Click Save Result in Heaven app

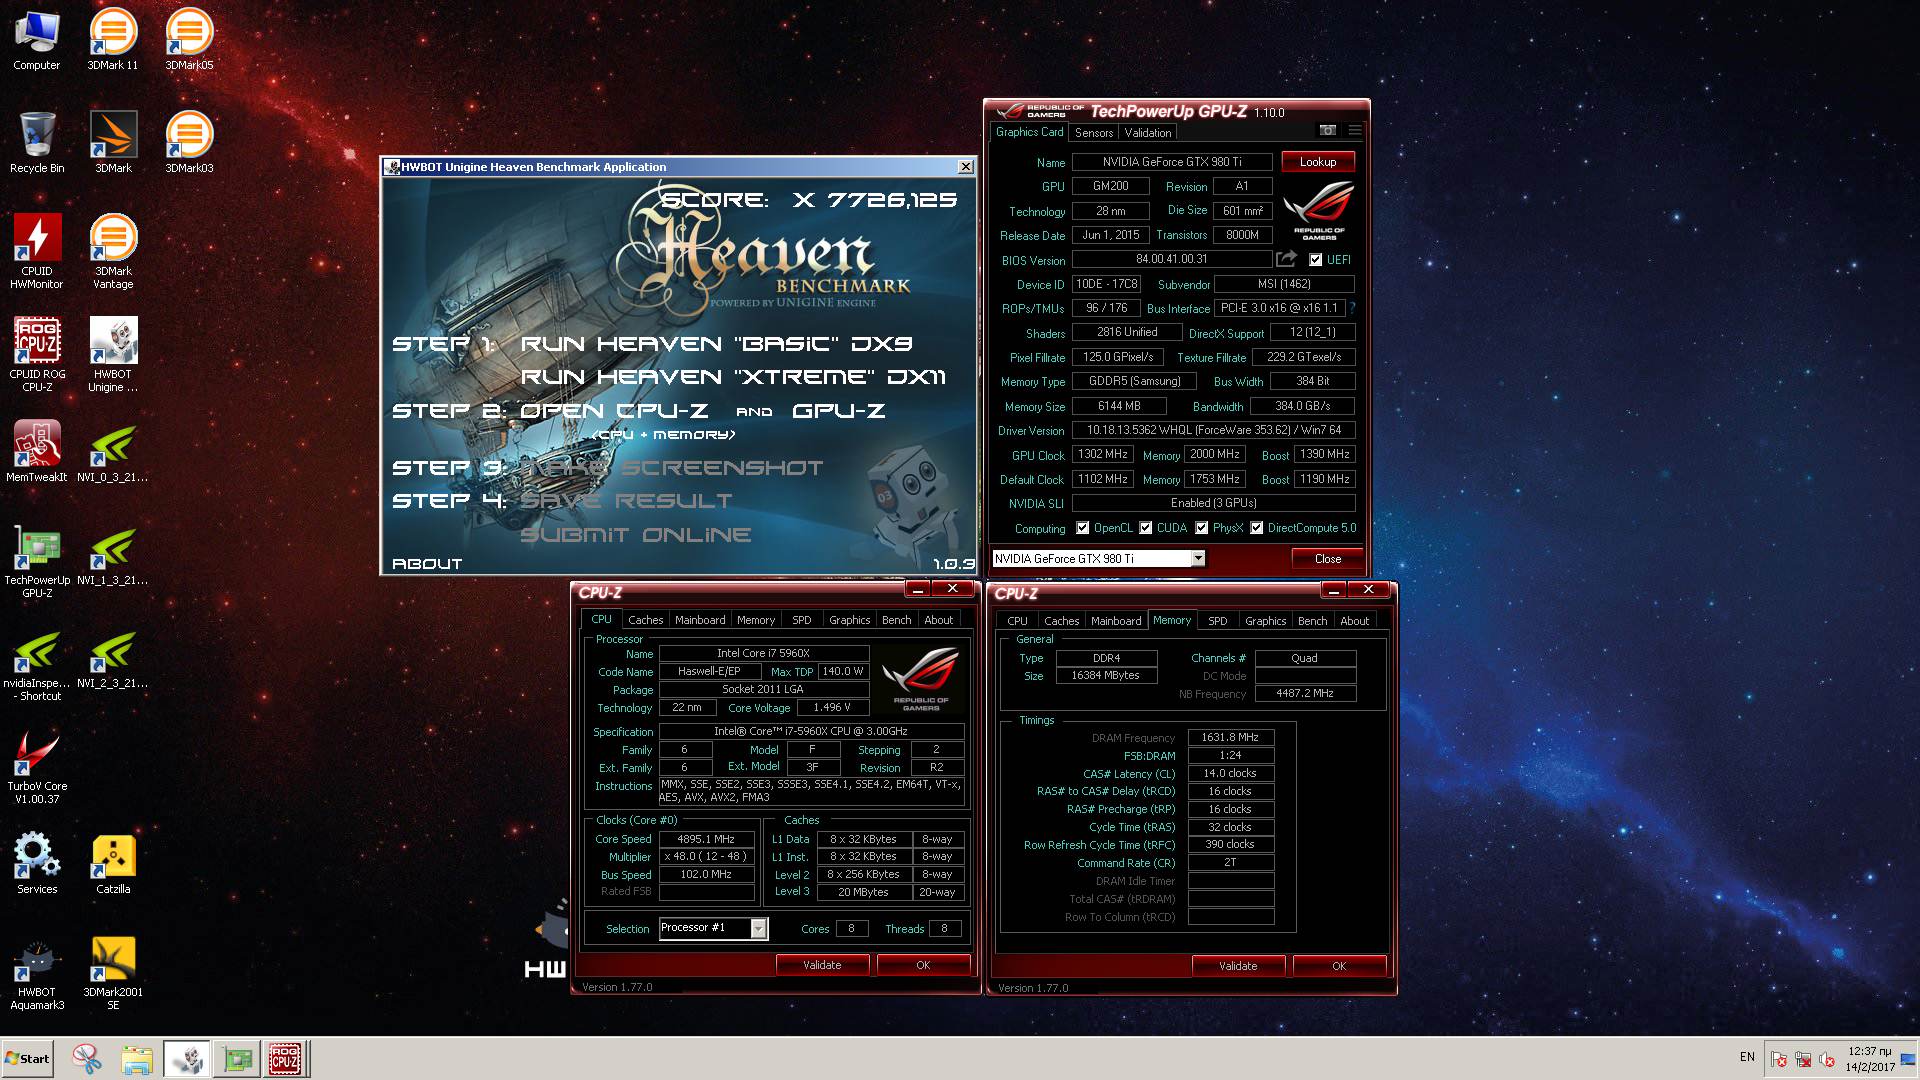point(626,501)
